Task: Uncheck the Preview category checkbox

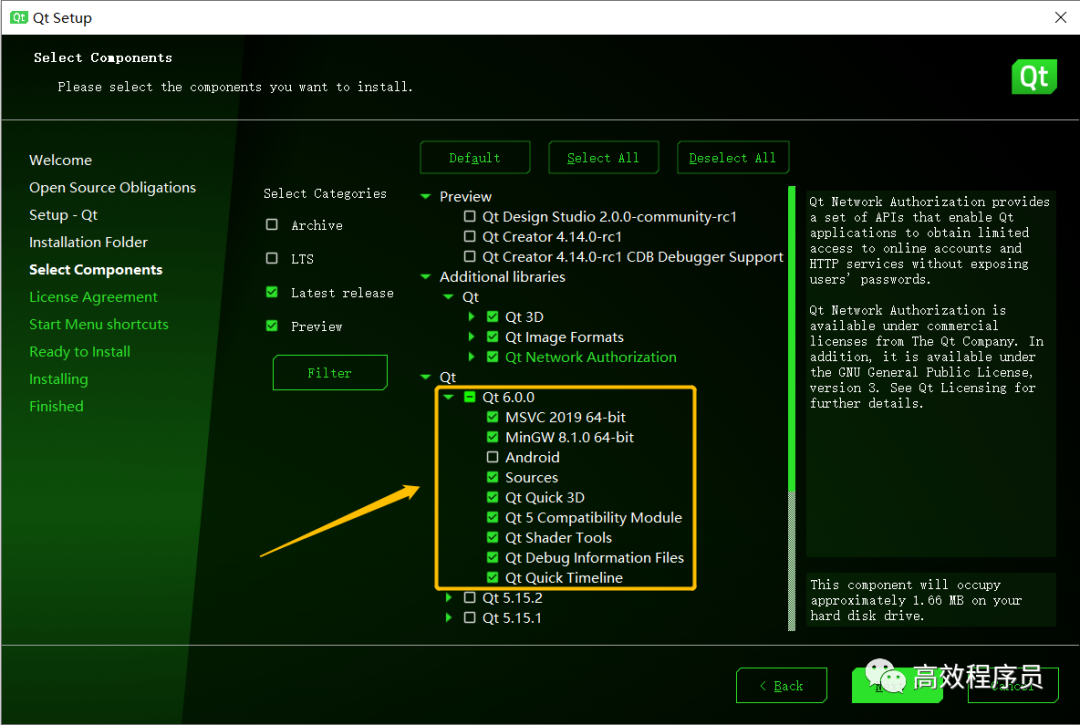Action: (272, 326)
